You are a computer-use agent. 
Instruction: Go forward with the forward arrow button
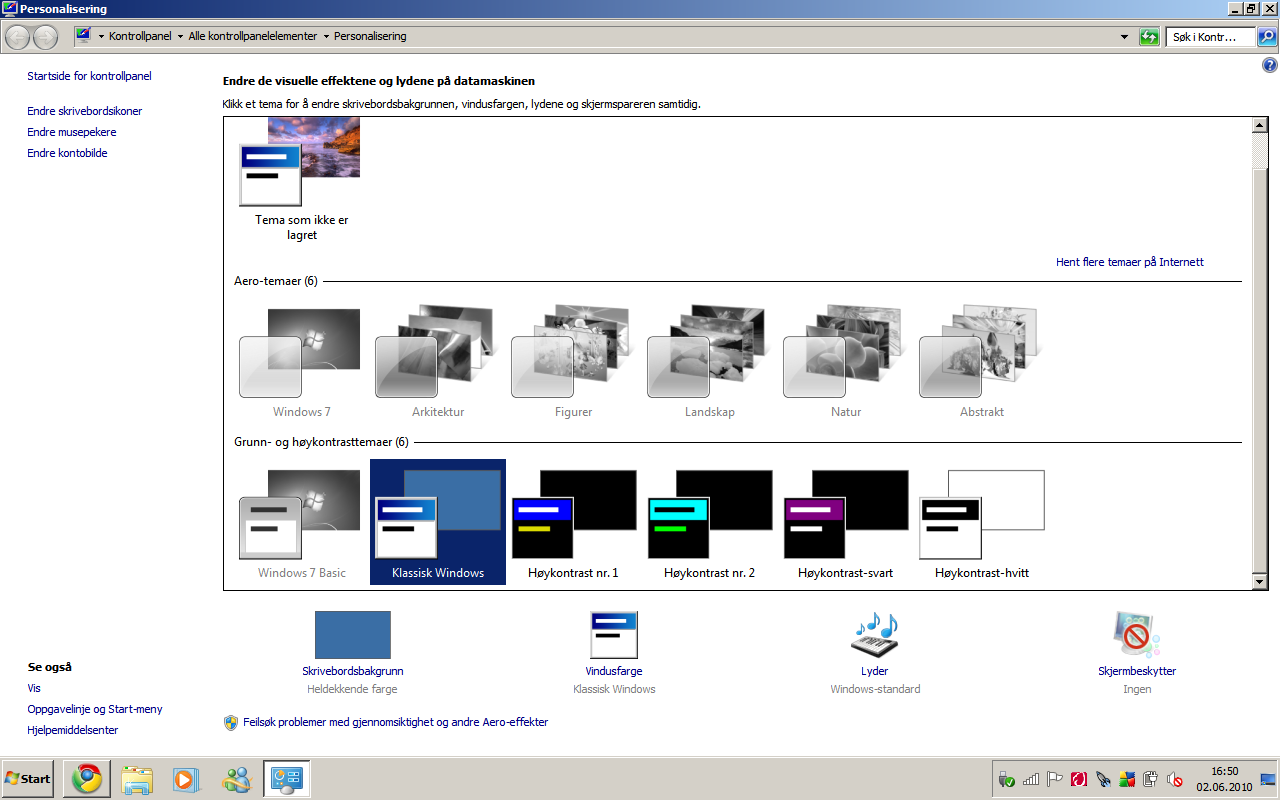click(x=46, y=37)
